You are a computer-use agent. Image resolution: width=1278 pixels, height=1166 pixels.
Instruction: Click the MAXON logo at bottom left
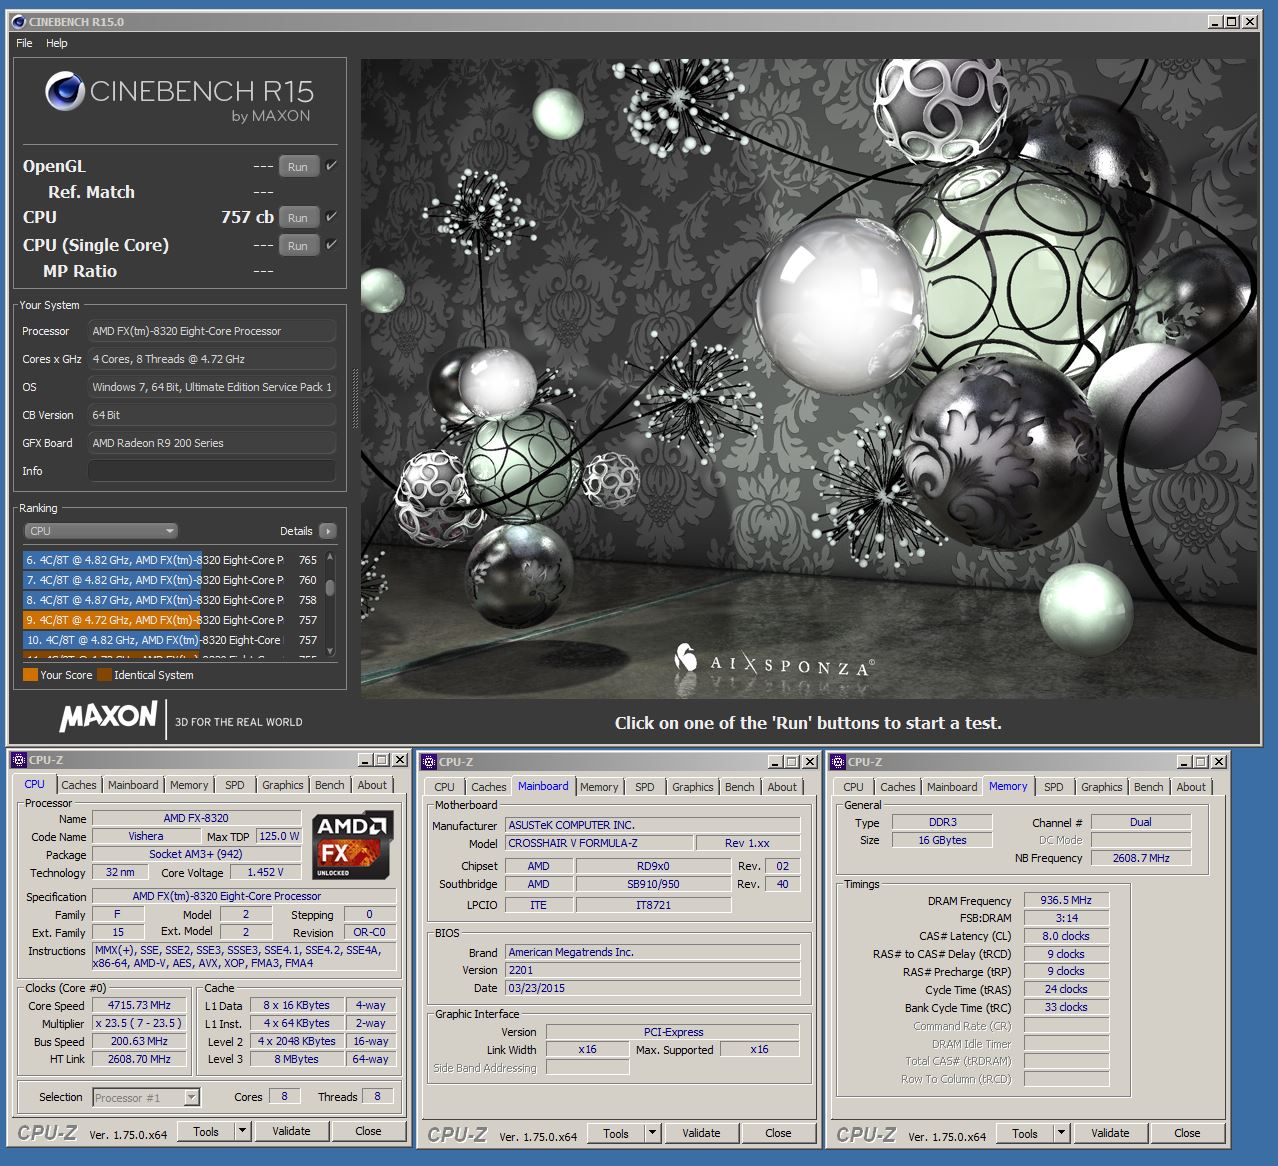coord(108,716)
